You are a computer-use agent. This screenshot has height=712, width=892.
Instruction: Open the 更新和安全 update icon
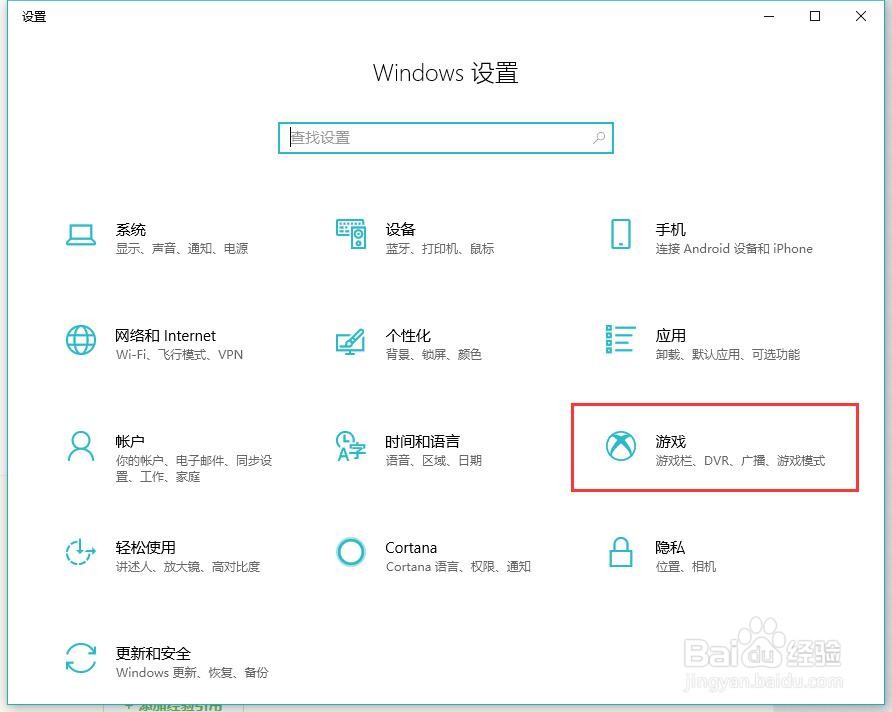[x=81, y=658]
